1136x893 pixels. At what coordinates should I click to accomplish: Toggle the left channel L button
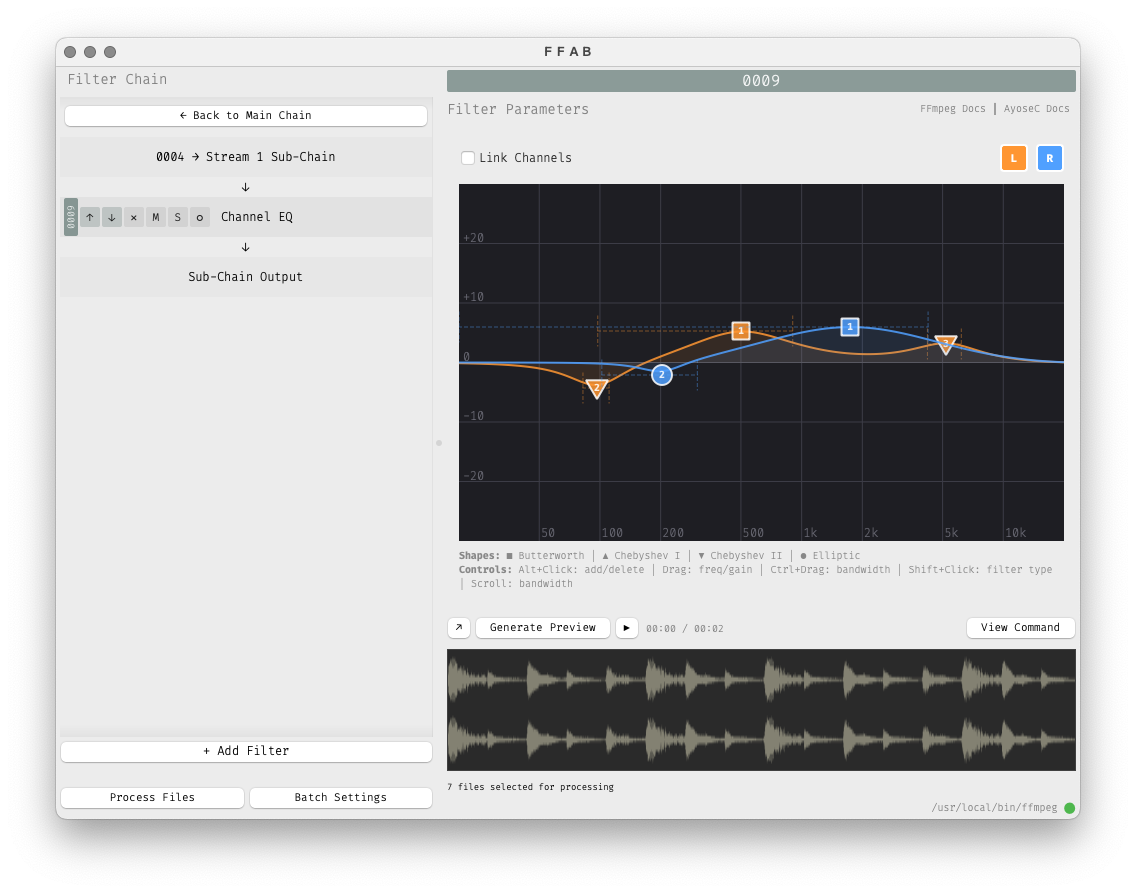[1013, 158]
